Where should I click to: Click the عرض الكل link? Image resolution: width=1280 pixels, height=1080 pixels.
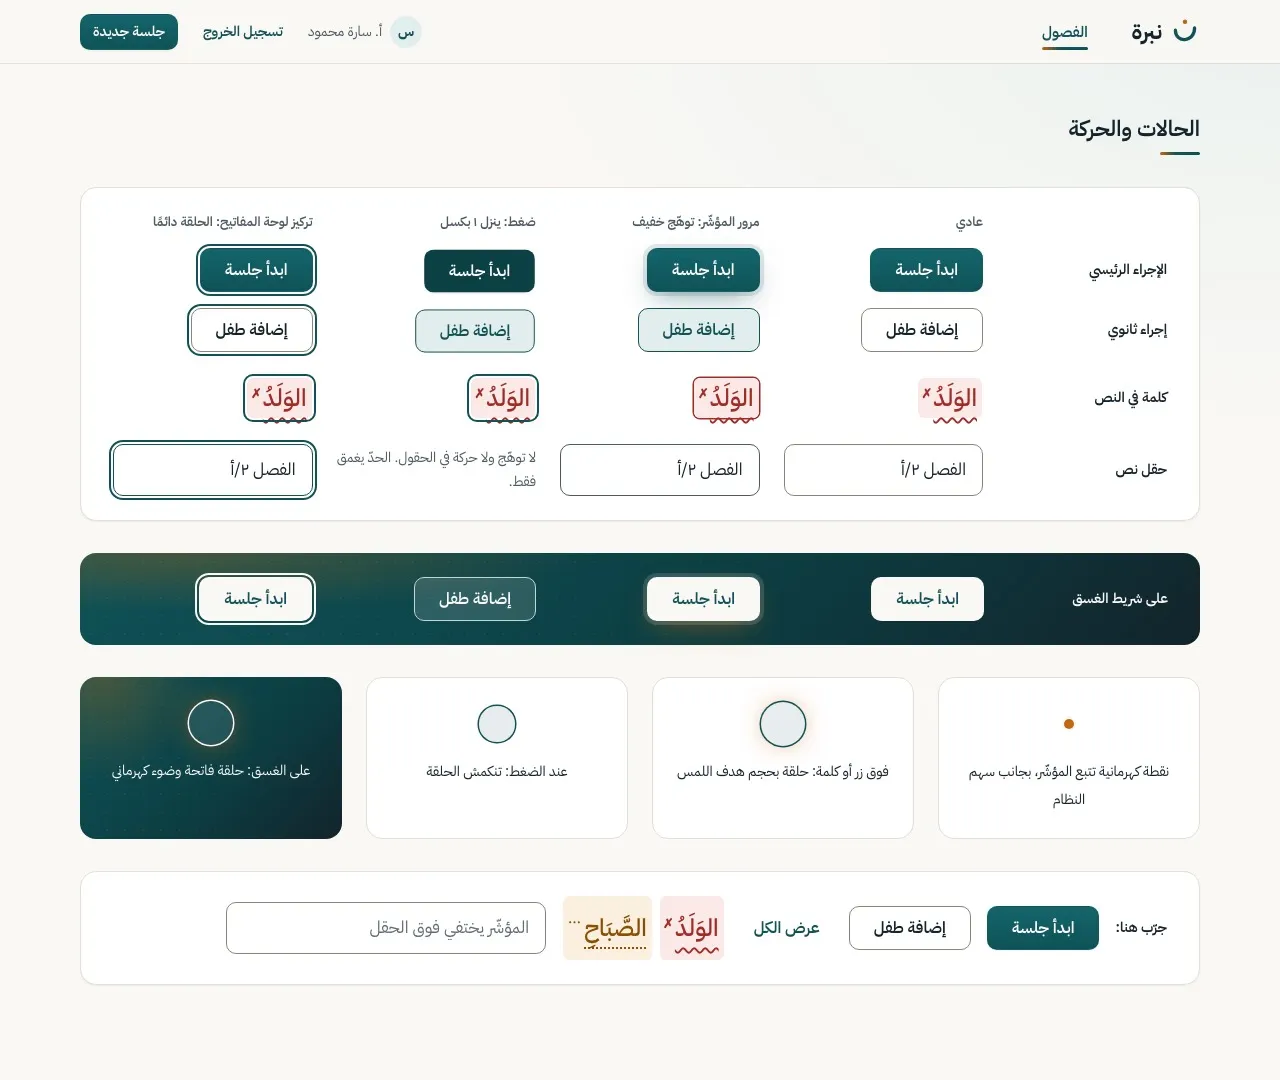click(787, 928)
